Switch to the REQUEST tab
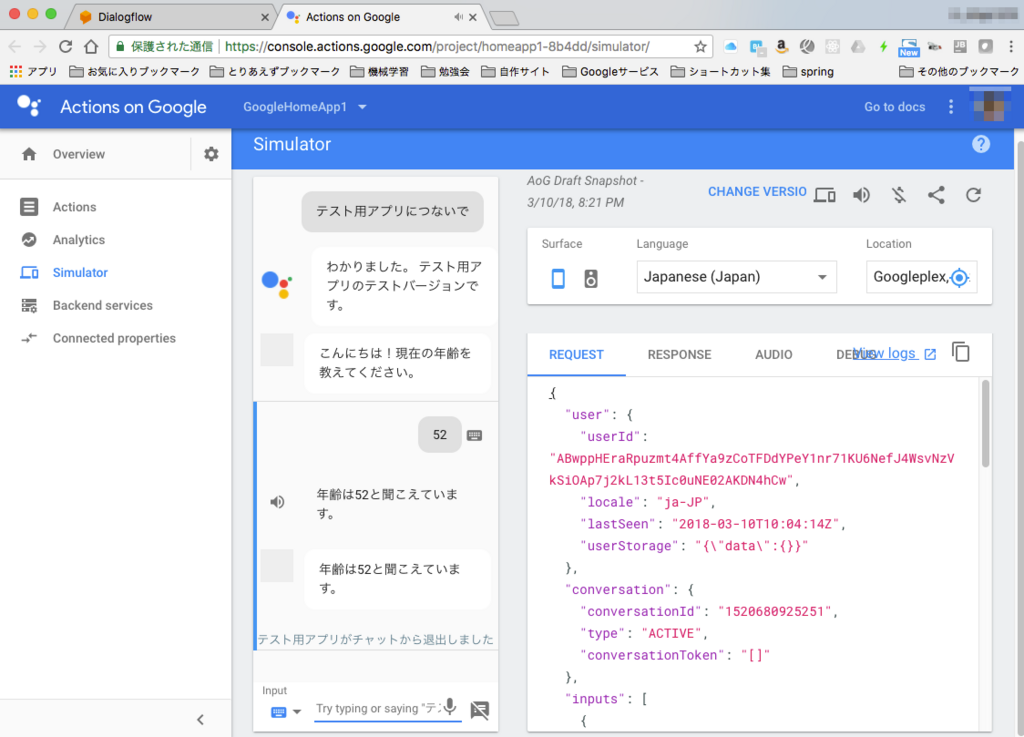The width and height of the screenshot is (1024, 737). (576, 354)
